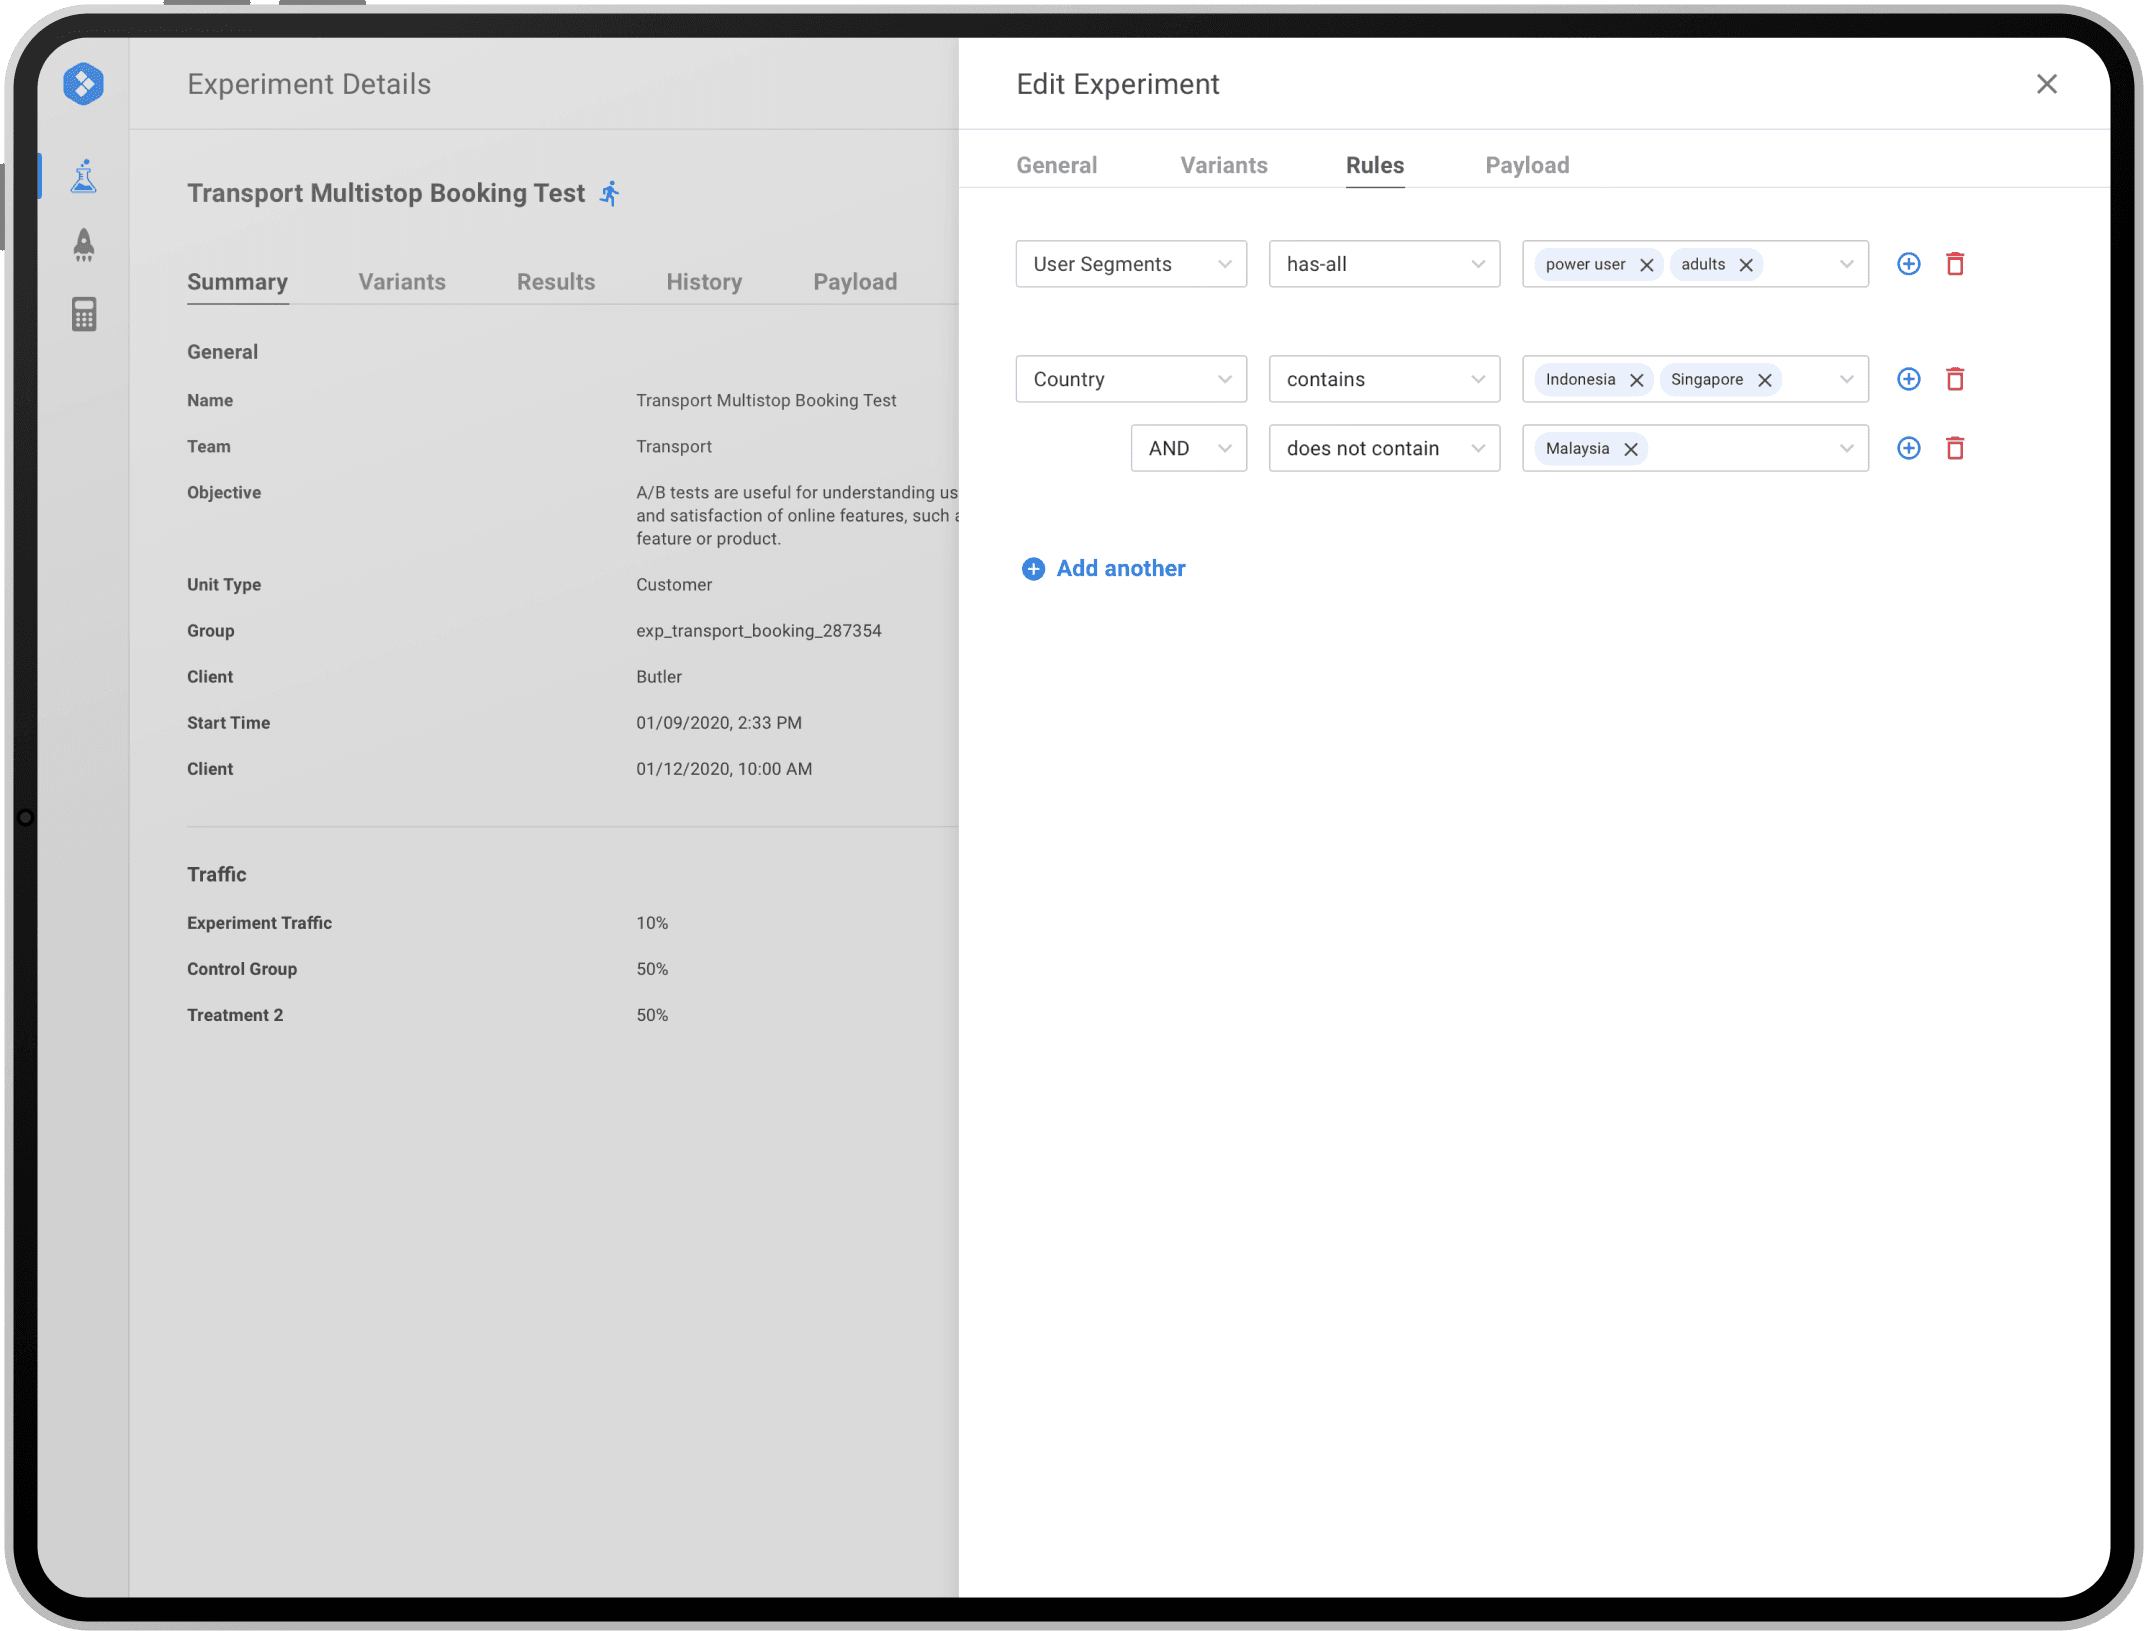This screenshot has height=1631, width=2144.
Task: Remove the Indonesia tag
Action: point(1636,380)
